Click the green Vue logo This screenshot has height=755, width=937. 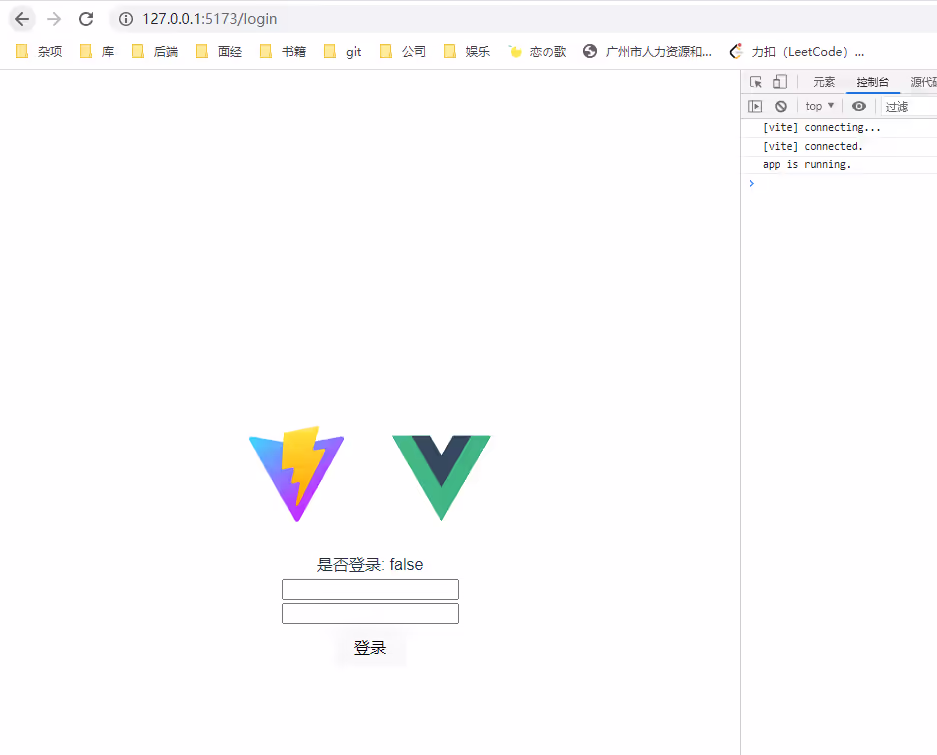click(441, 478)
